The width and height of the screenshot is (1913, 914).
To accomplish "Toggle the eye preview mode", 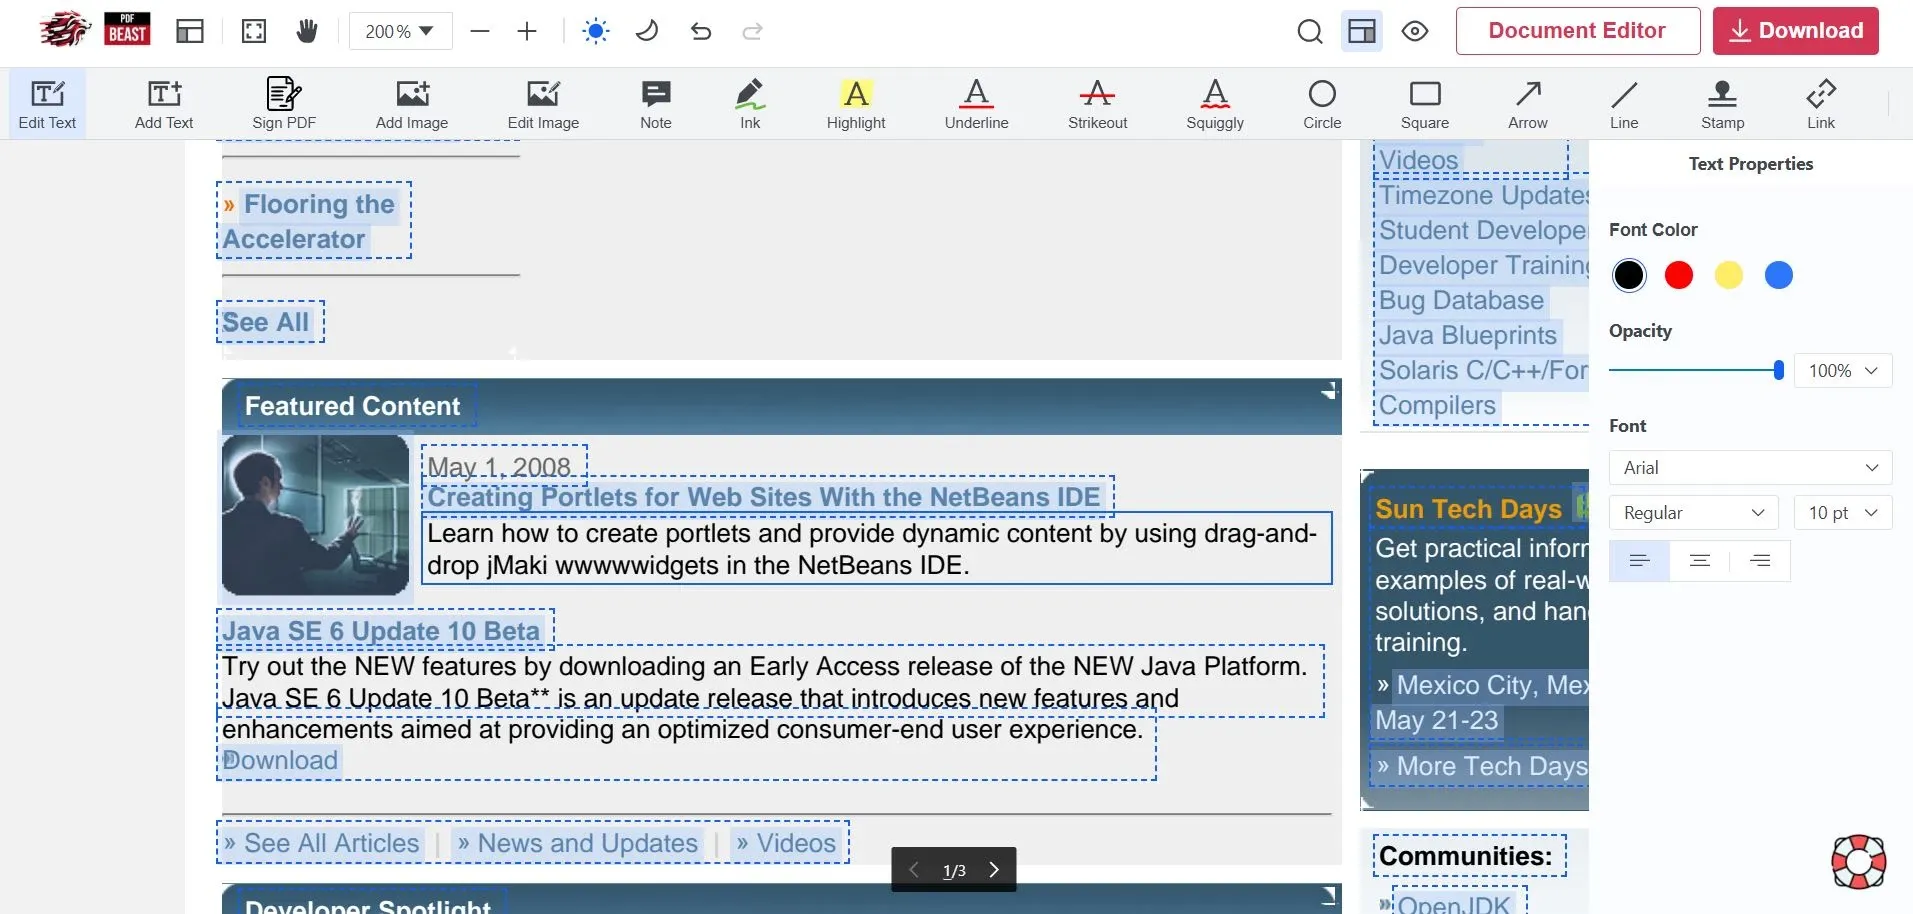I will click(x=1414, y=32).
